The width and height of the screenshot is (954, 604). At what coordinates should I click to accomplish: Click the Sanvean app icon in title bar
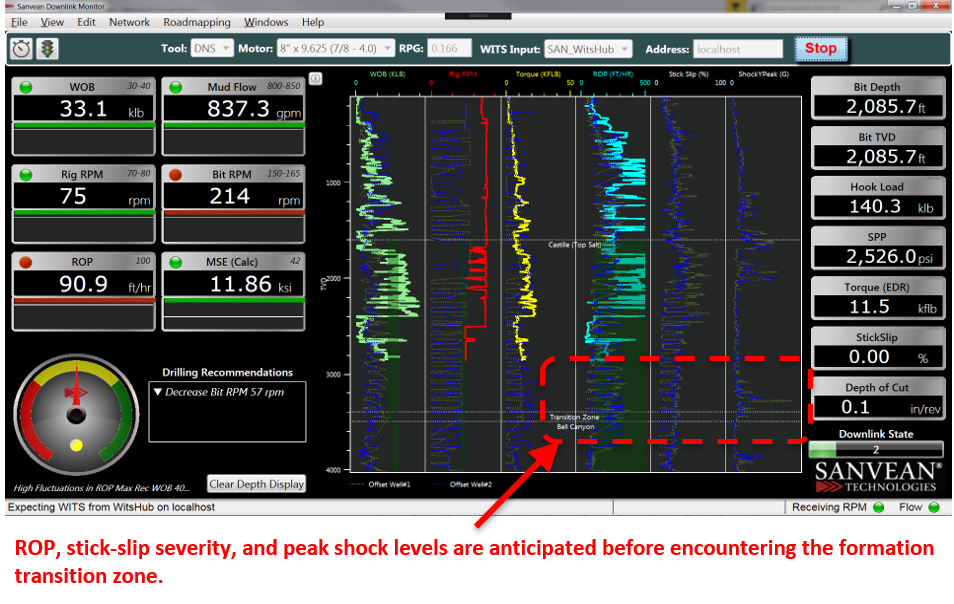click(x=9, y=6)
